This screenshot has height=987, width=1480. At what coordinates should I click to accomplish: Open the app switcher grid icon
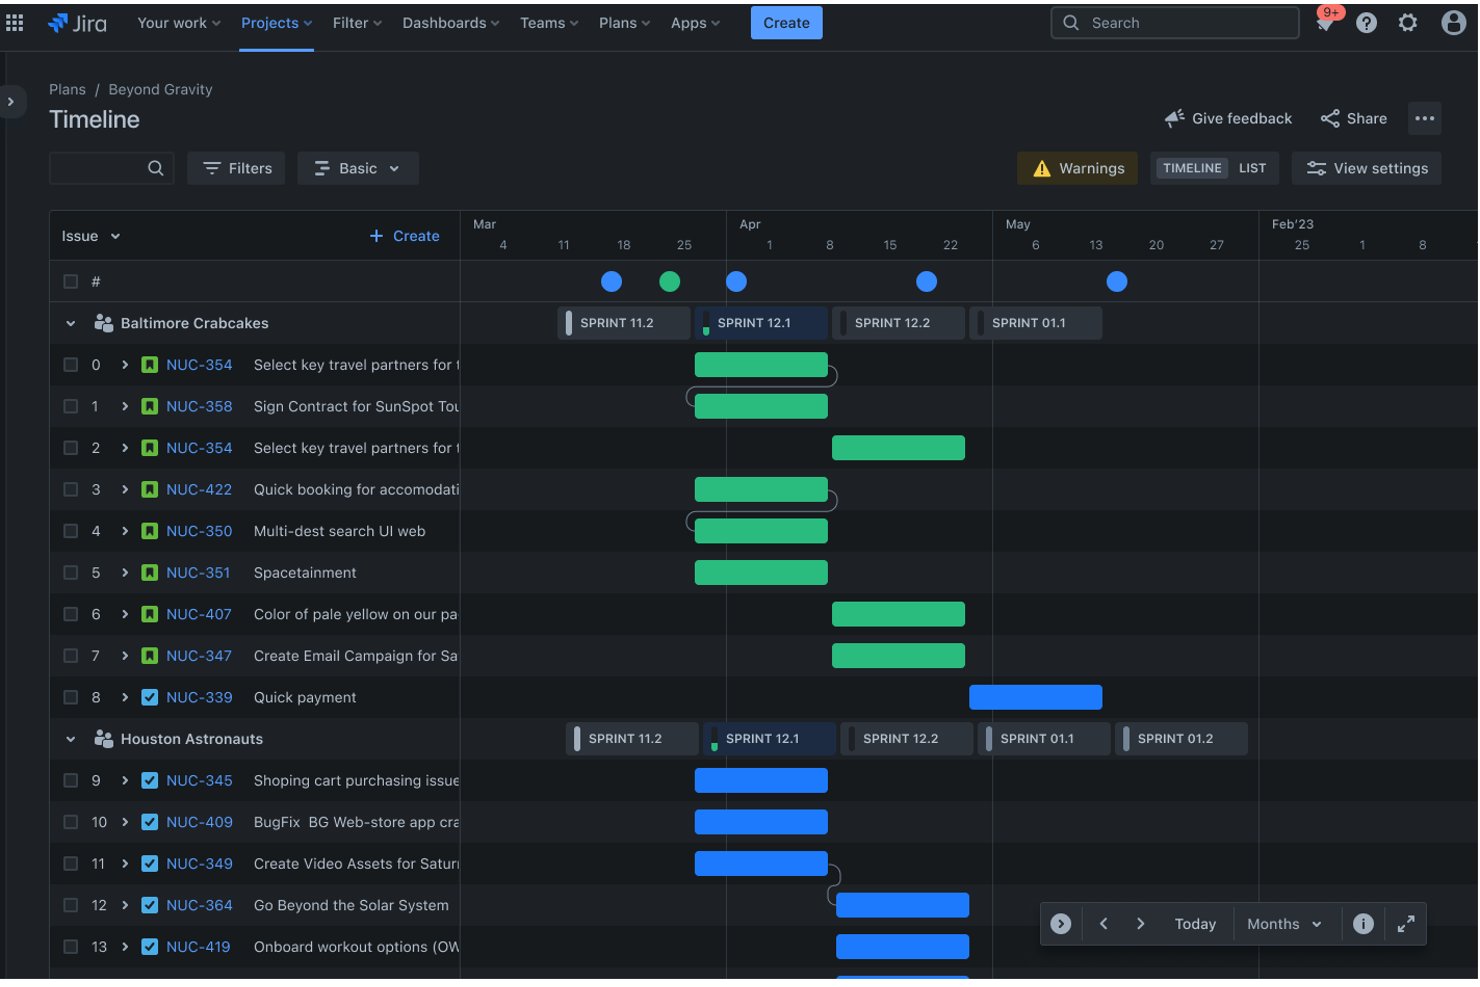pos(15,22)
